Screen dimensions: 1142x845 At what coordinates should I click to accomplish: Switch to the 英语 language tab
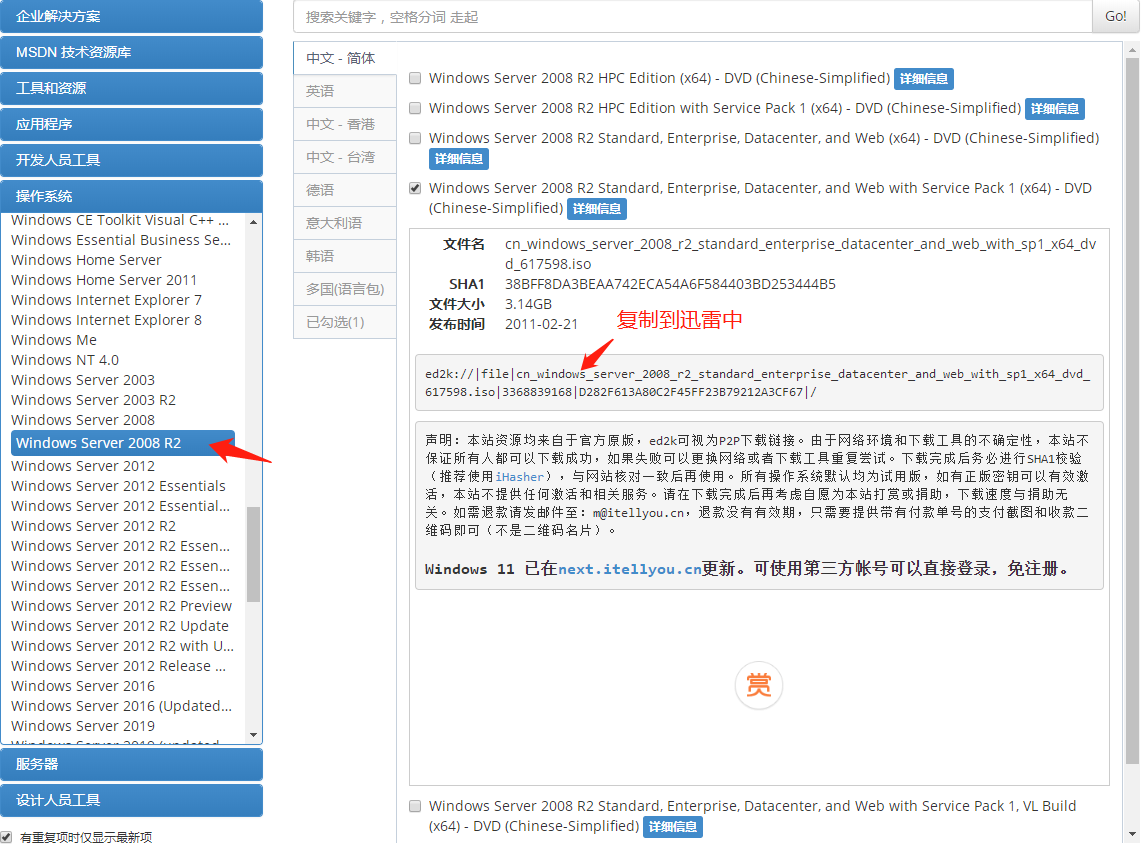pyautogui.click(x=345, y=91)
